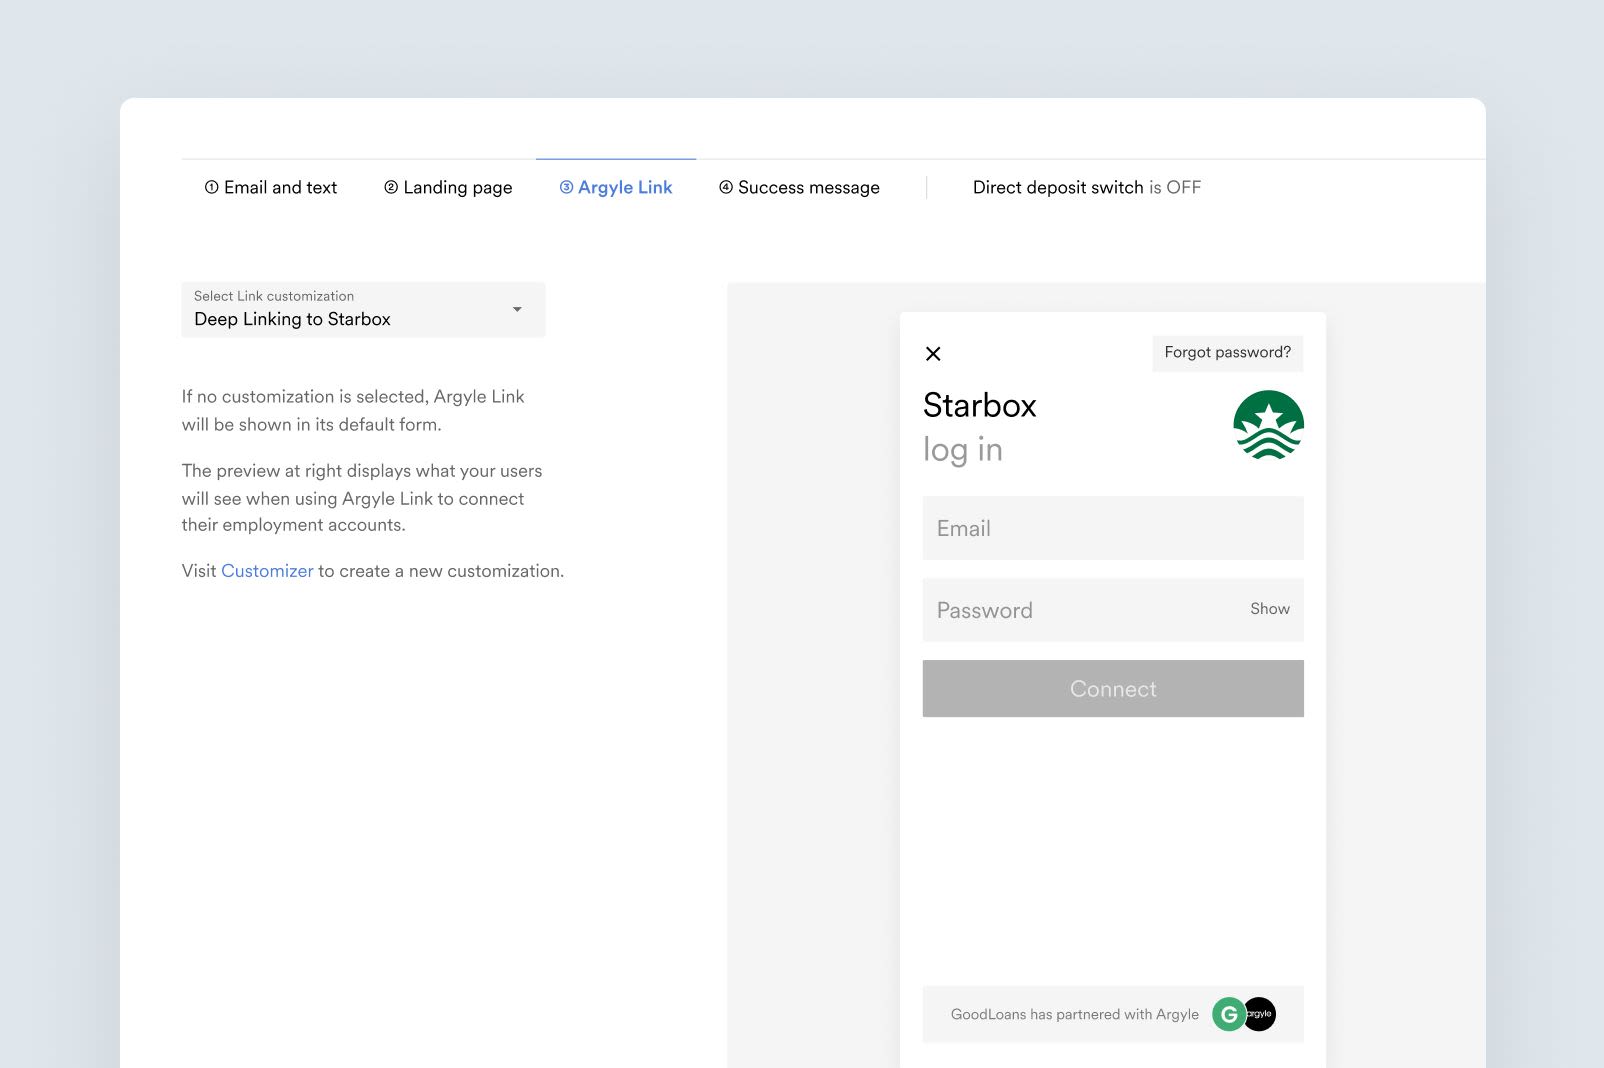Click the Starbox heading text

tap(980, 405)
